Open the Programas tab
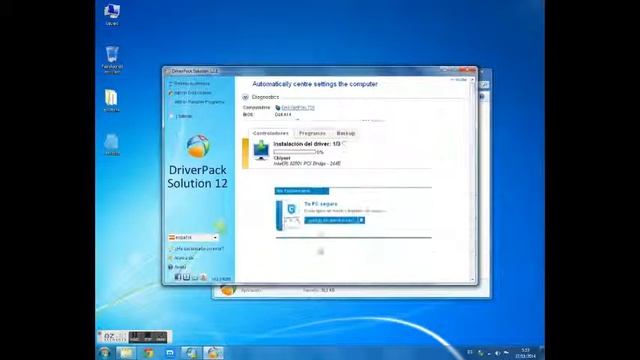Screen dimensions: 640x360 click(x=312, y=133)
